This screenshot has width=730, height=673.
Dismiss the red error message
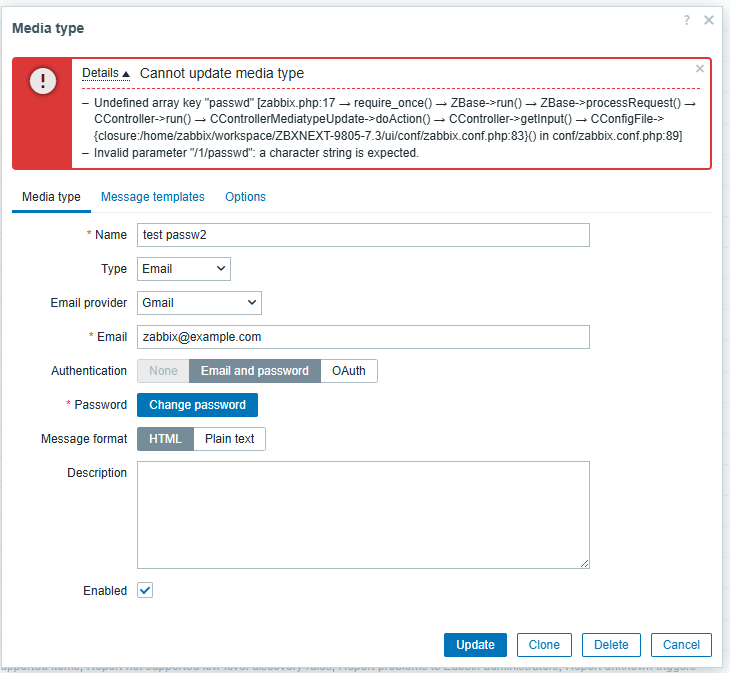pyautogui.click(x=699, y=69)
